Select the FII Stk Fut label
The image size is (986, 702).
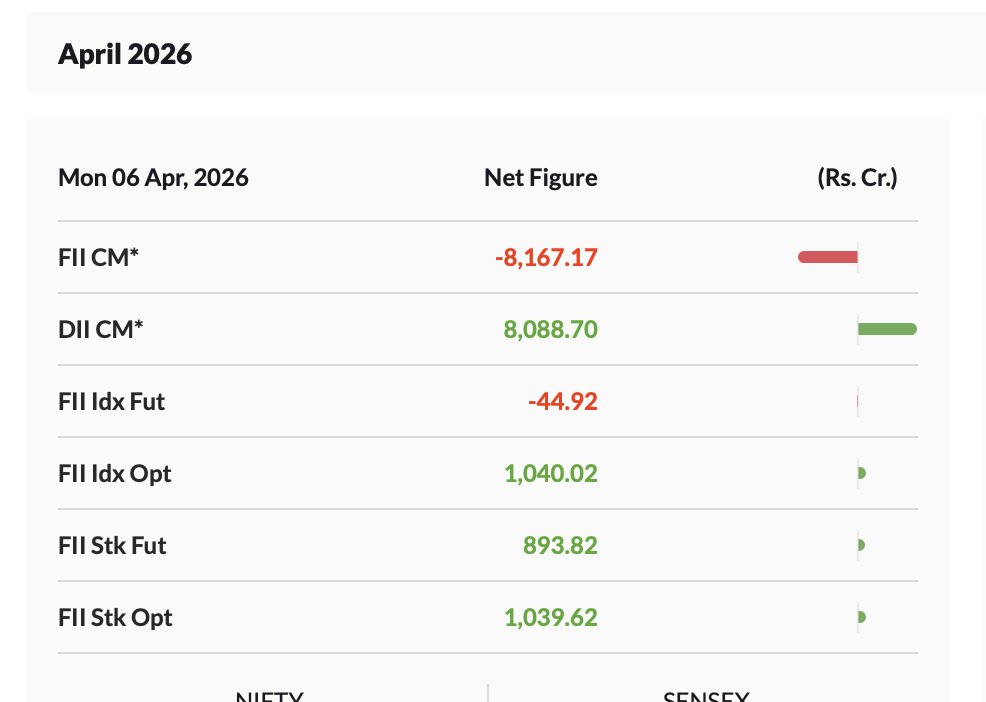(112, 545)
